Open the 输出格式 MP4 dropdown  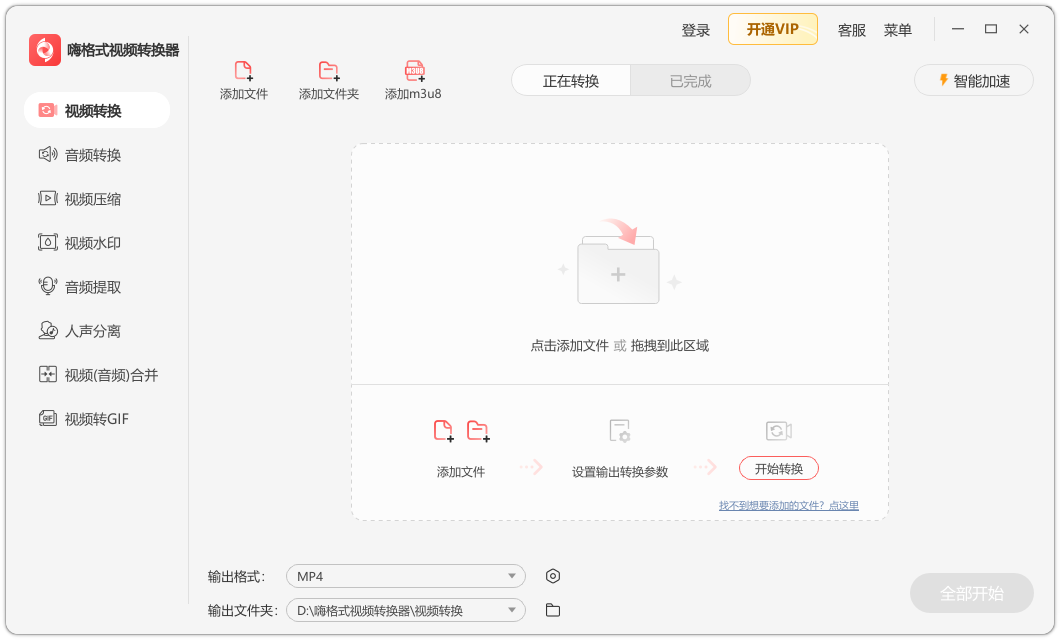point(405,576)
